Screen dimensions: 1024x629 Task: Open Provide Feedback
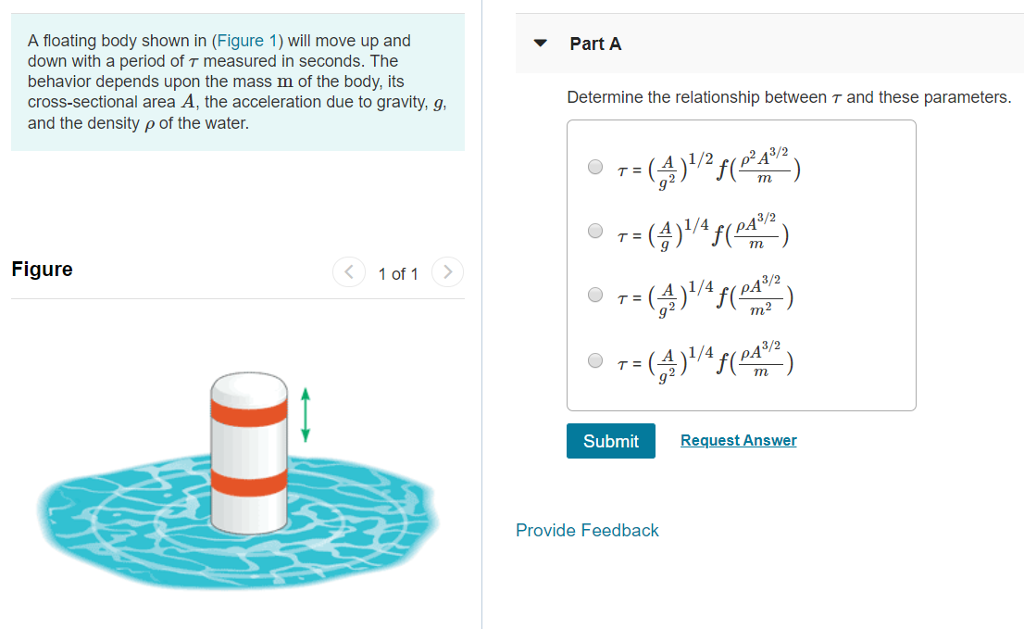pyautogui.click(x=587, y=530)
